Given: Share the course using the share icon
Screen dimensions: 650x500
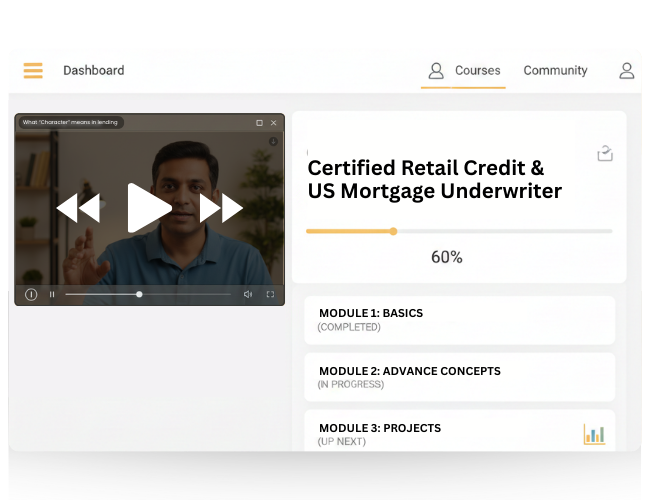Looking at the screenshot, I should (604, 153).
